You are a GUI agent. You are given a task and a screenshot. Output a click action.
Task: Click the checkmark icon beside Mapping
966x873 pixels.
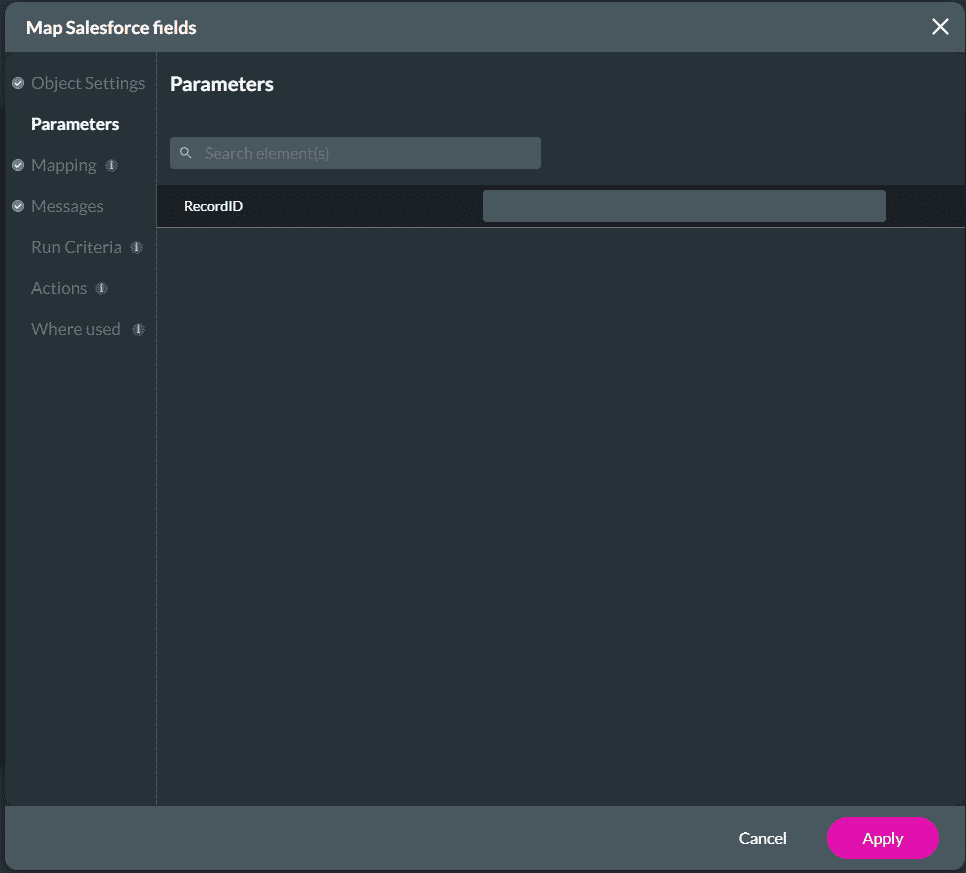coord(18,165)
